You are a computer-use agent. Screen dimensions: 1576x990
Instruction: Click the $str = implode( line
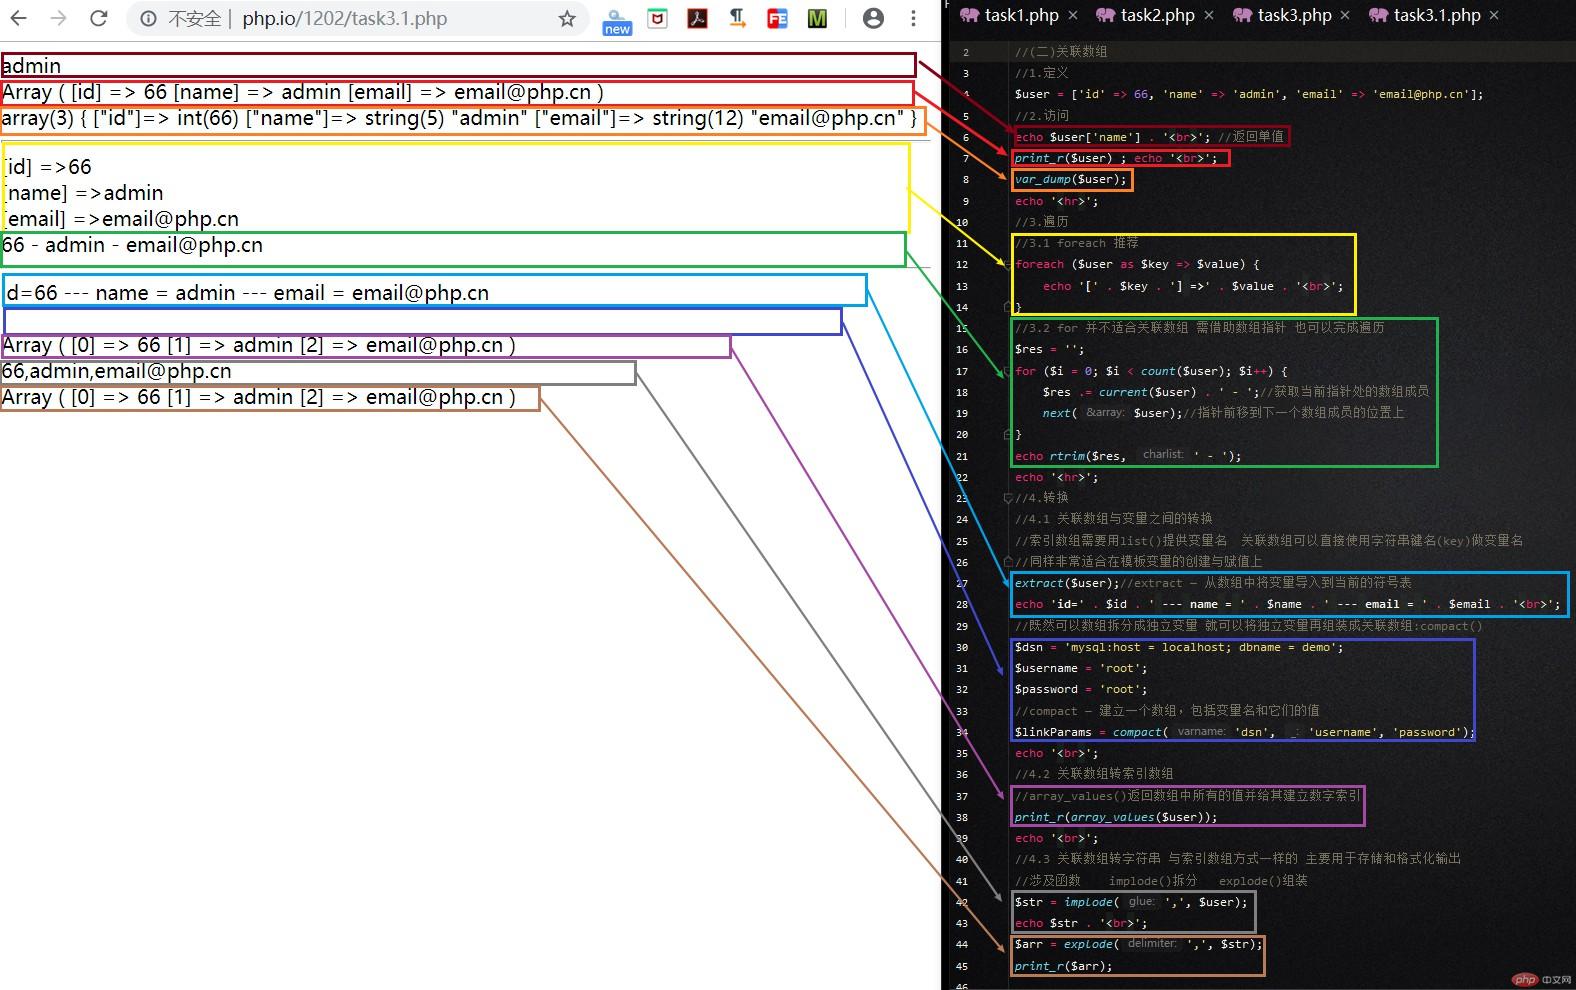pyautogui.click(x=1131, y=902)
